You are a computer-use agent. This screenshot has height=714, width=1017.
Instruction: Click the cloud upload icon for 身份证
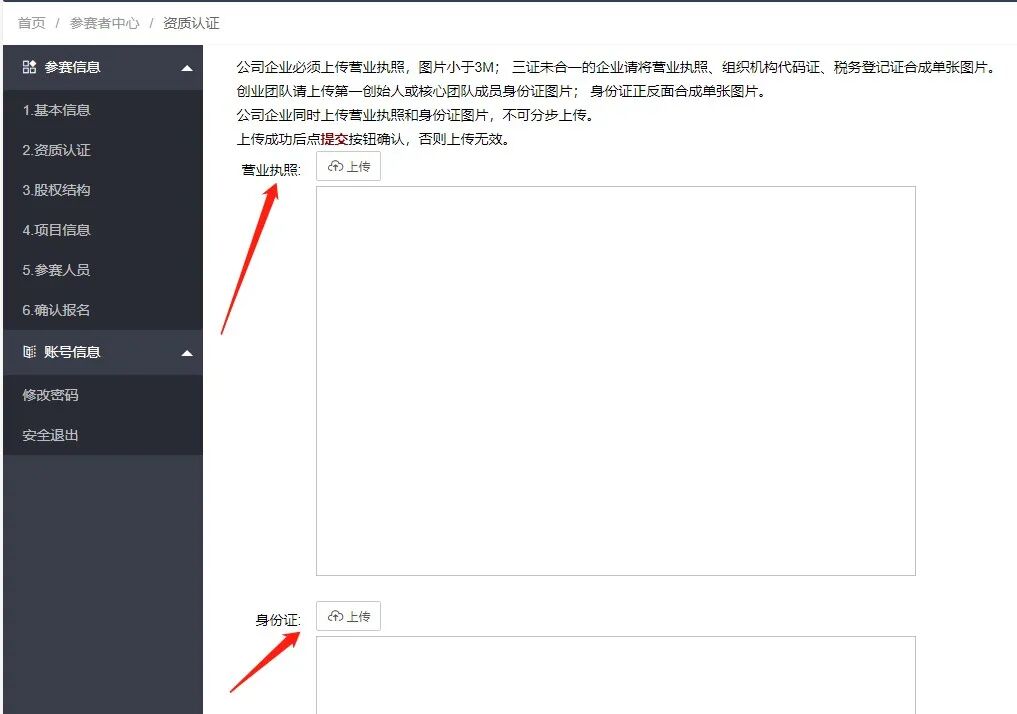pos(335,616)
